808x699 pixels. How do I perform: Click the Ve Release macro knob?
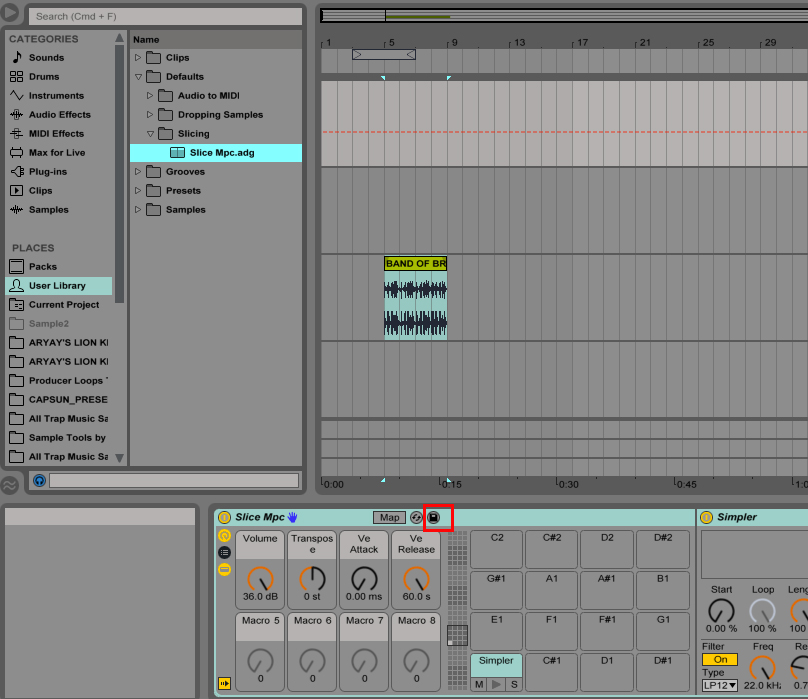pyautogui.click(x=416, y=579)
